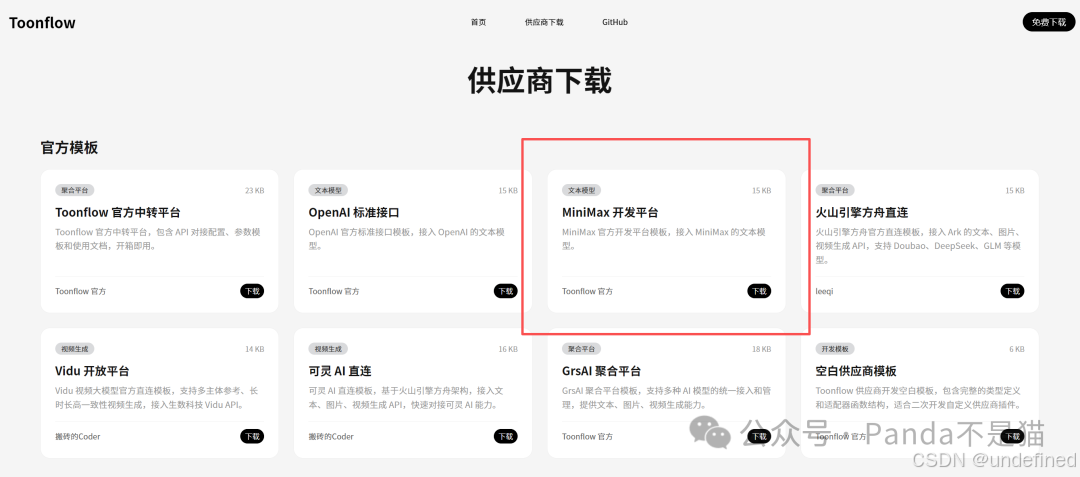The height and width of the screenshot is (477, 1080).
Task: Open the 供应商下载 nav item
Action: pos(544,22)
